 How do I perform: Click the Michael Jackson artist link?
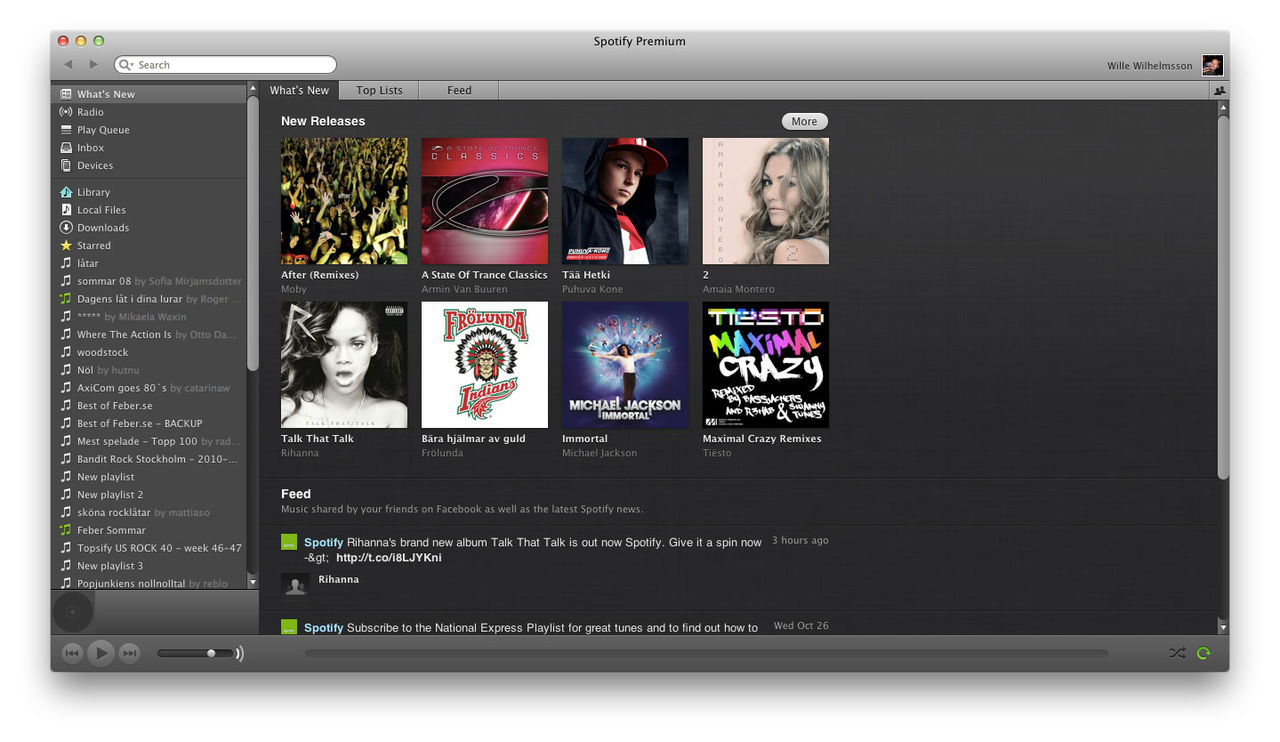(x=599, y=453)
